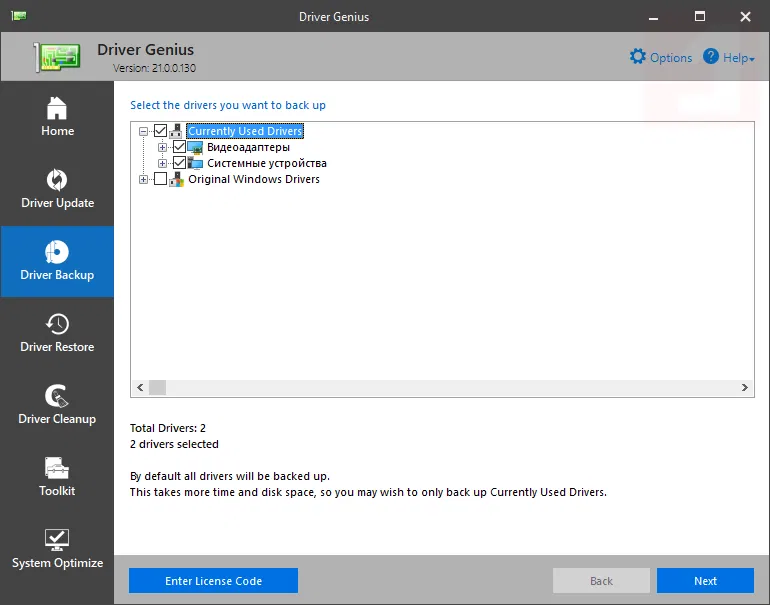This screenshot has width=770, height=605.
Task: Open Driver Cleanup label
Action: (57, 419)
